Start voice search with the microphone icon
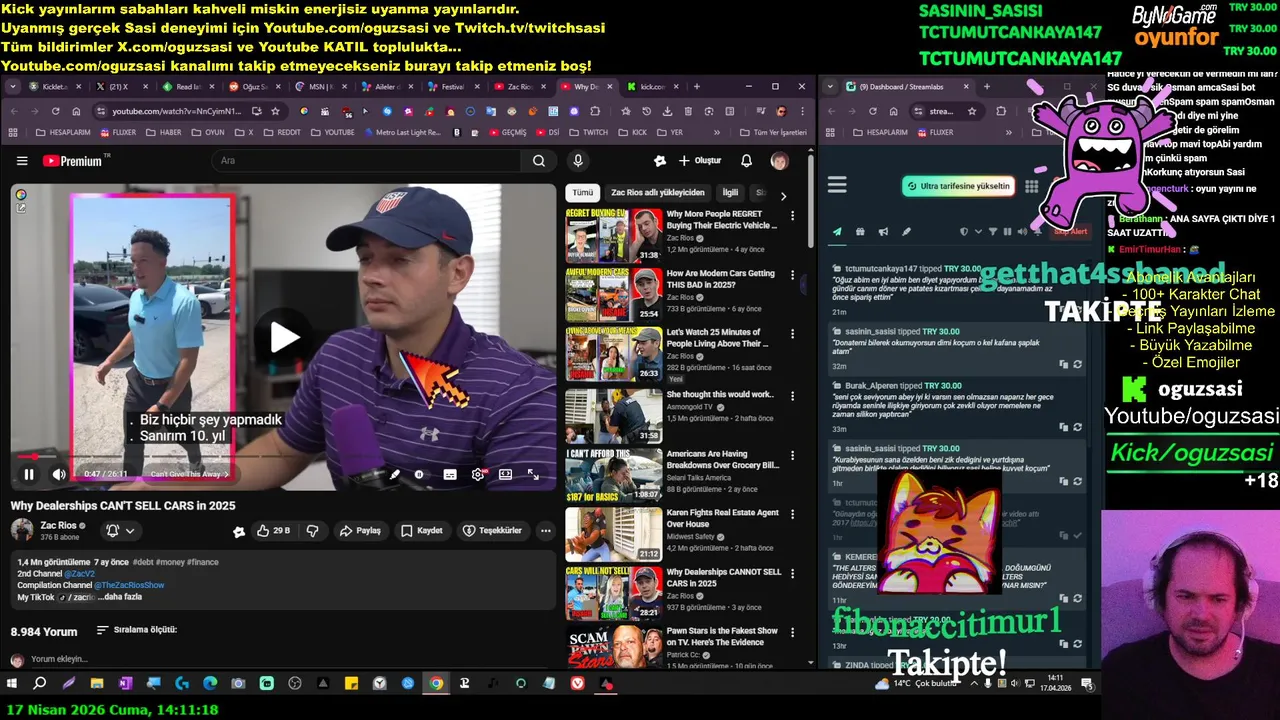This screenshot has width=1280, height=720. (577, 161)
